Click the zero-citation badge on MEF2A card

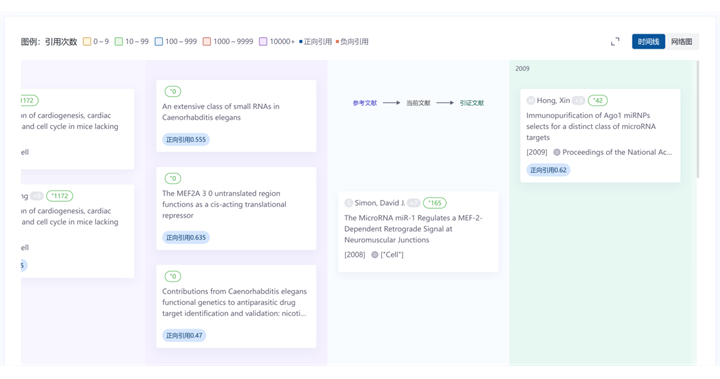173,178
